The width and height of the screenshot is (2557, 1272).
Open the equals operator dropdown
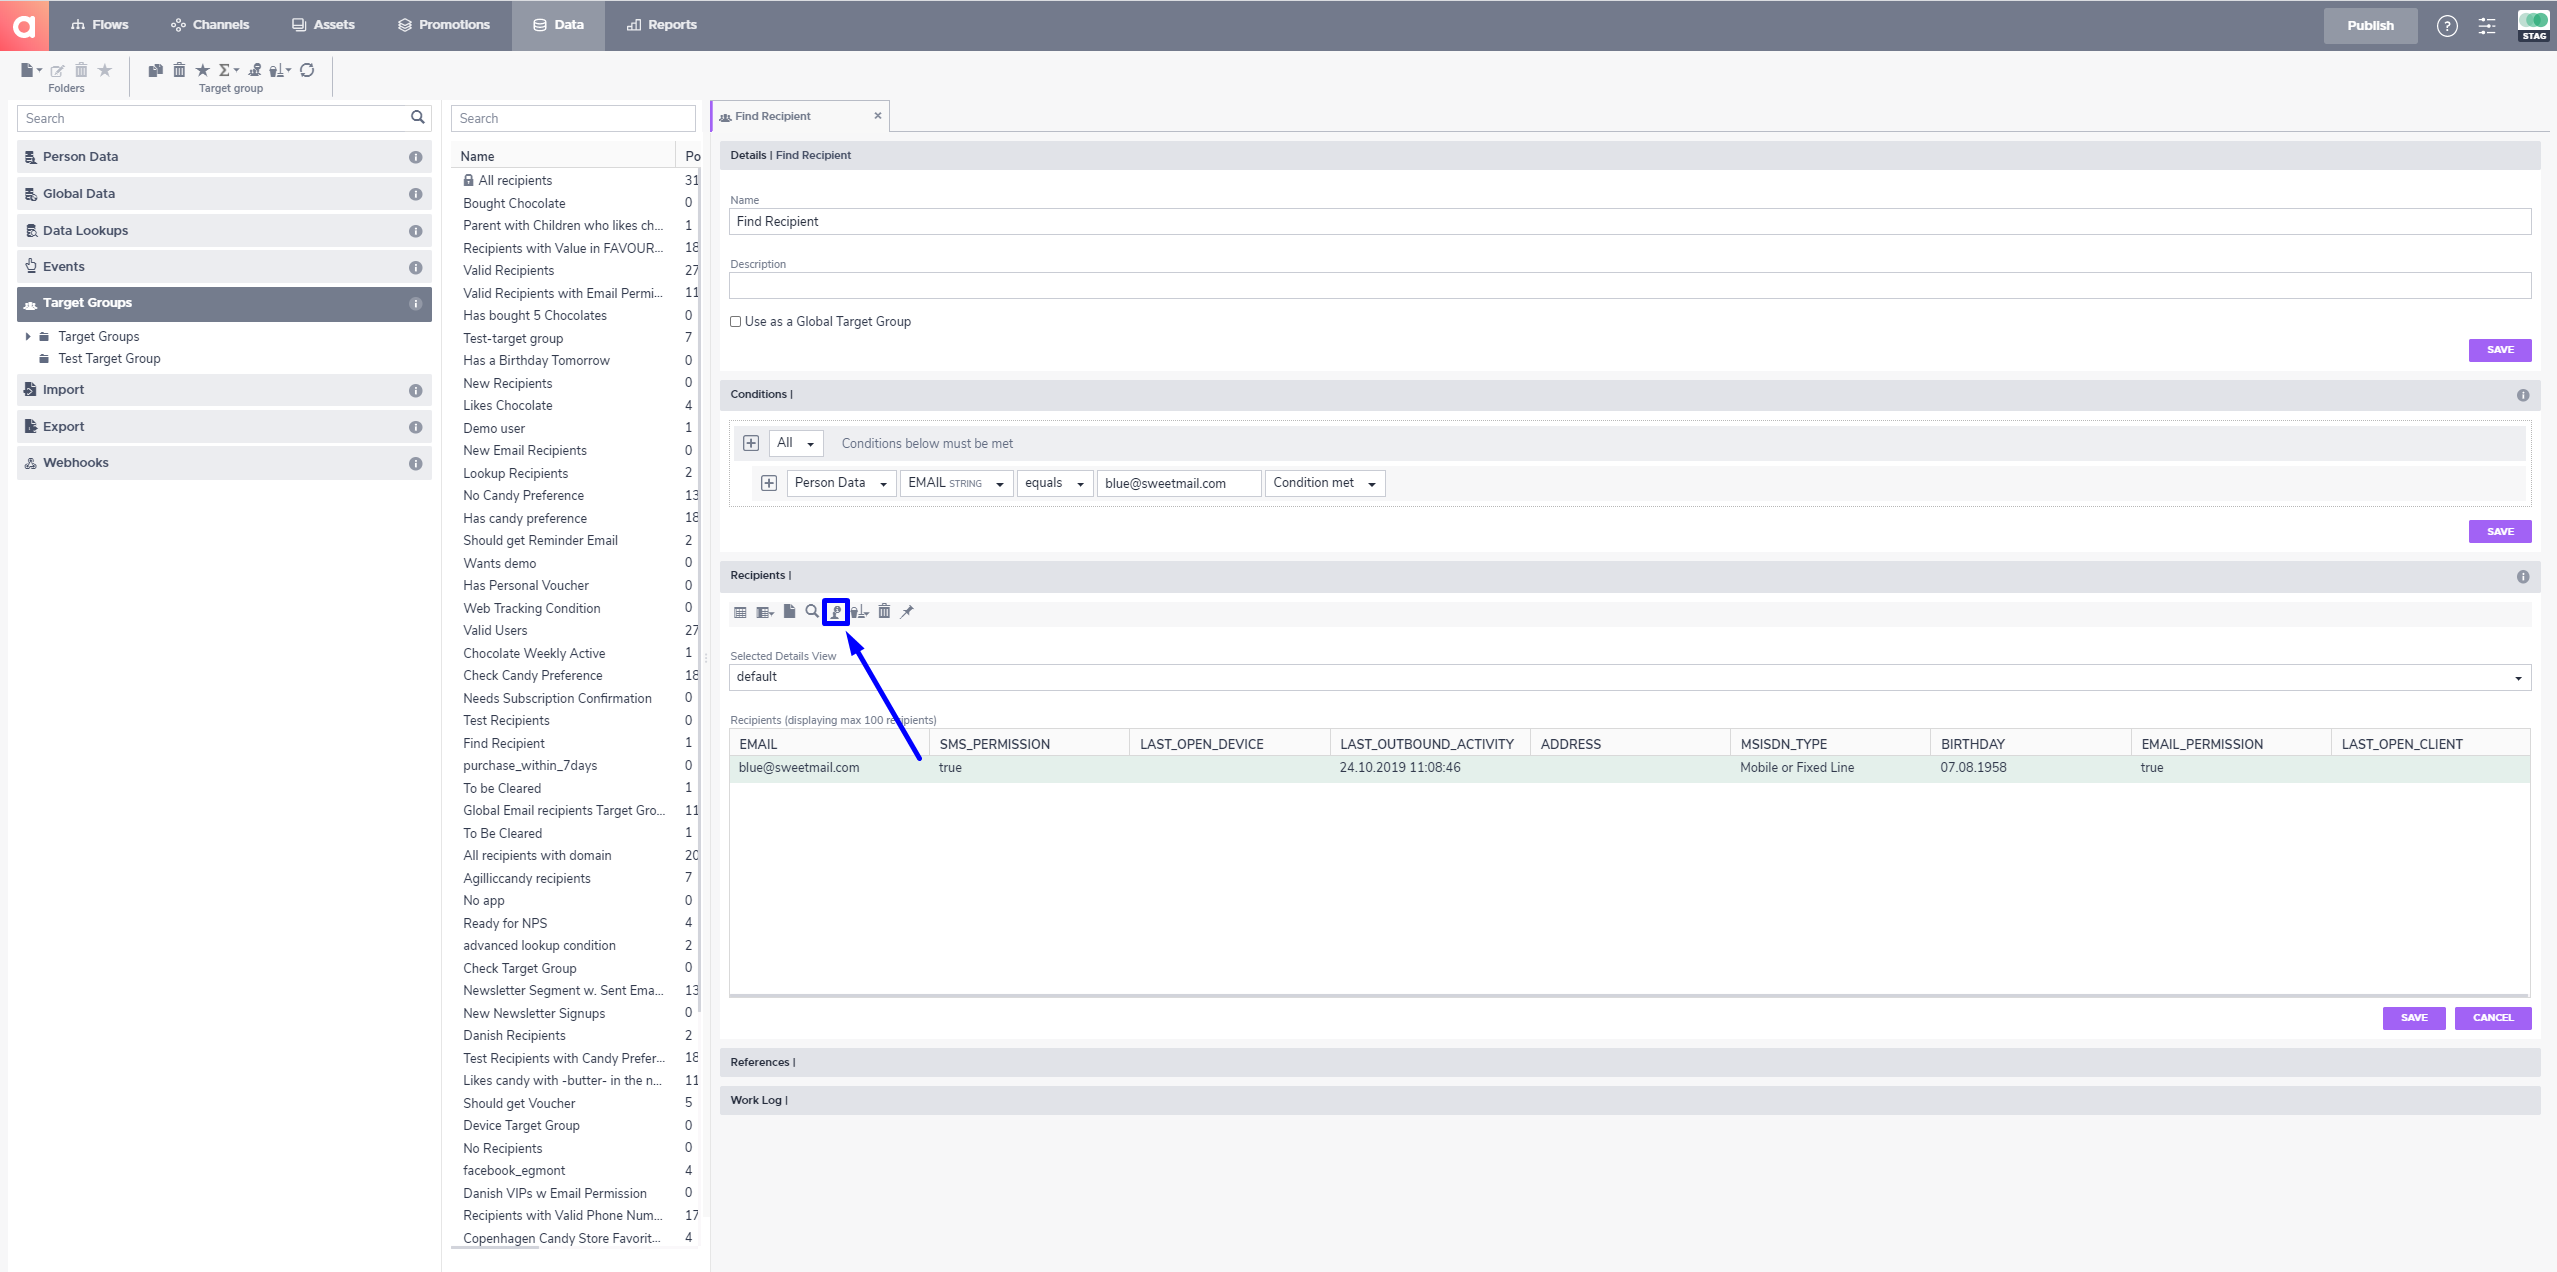(x=1055, y=483)
